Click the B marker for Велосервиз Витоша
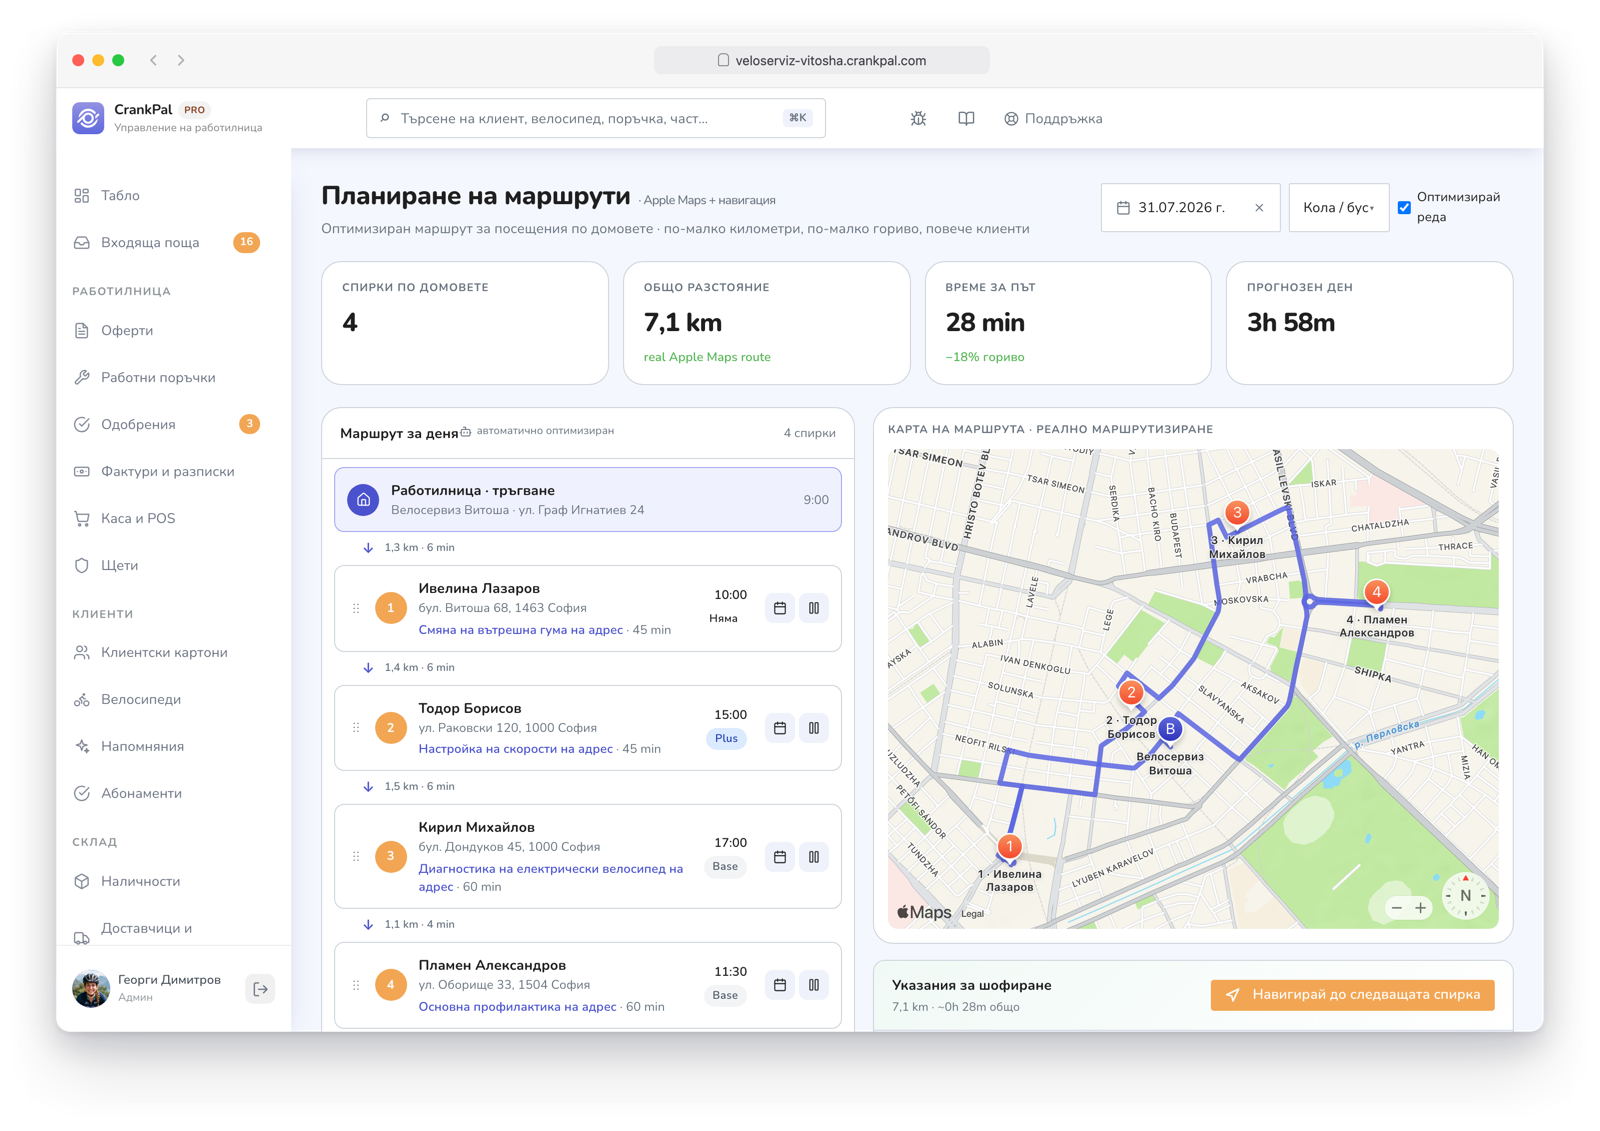The image size is (1600, 1131). [x=1170, y=730]
